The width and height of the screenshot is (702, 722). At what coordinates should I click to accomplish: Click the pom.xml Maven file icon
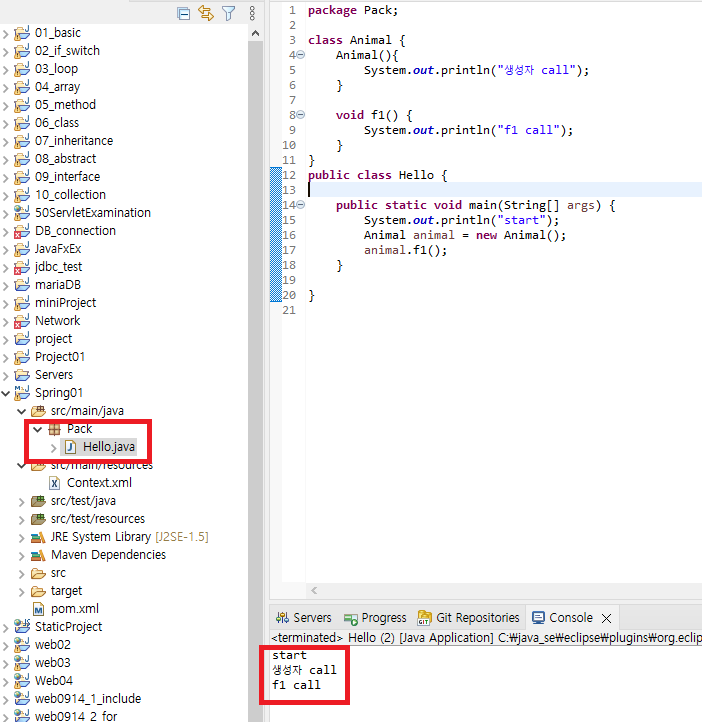point(39,610)
